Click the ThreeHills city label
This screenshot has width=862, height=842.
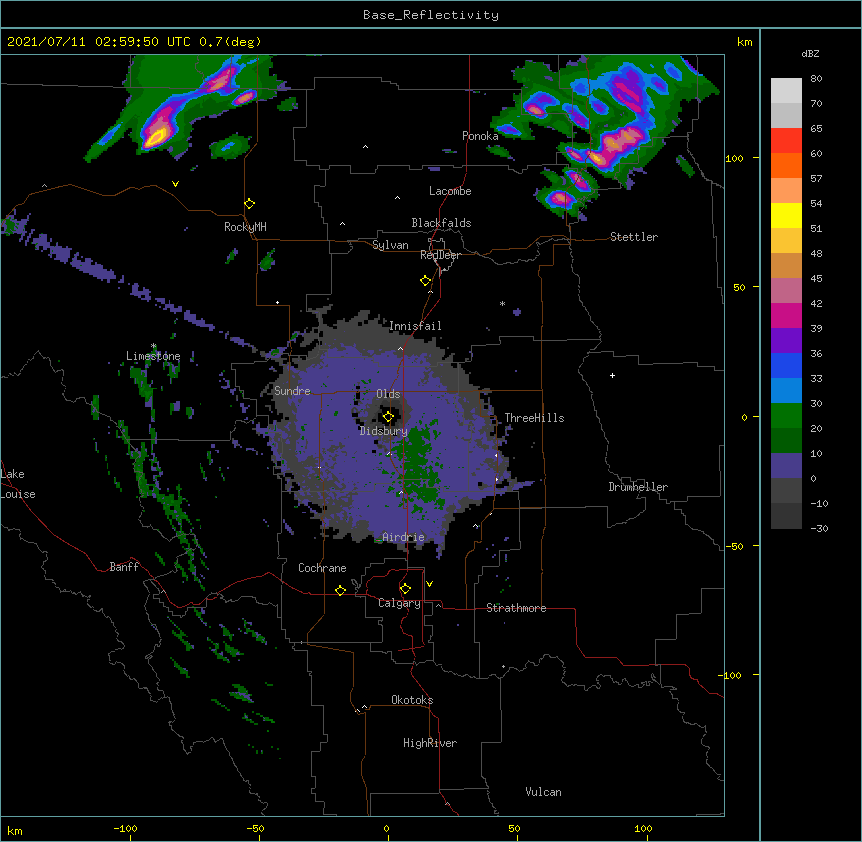tap(534, 418)
